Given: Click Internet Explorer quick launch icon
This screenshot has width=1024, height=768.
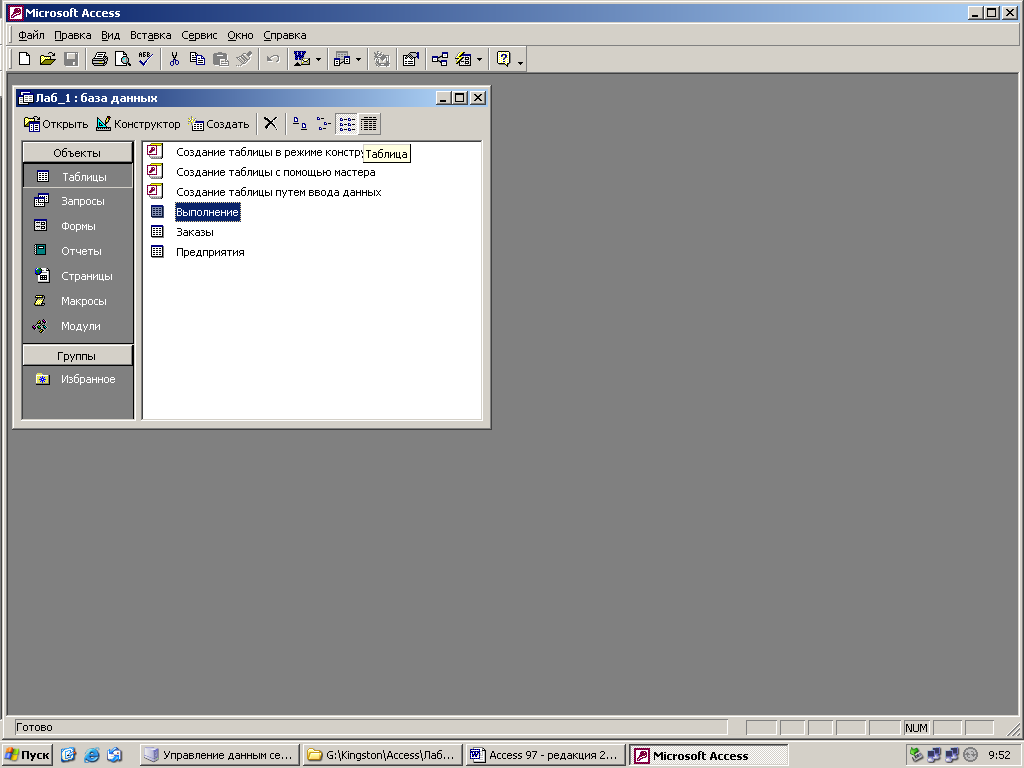Looking at the screenshot, I should pos(91,755).
